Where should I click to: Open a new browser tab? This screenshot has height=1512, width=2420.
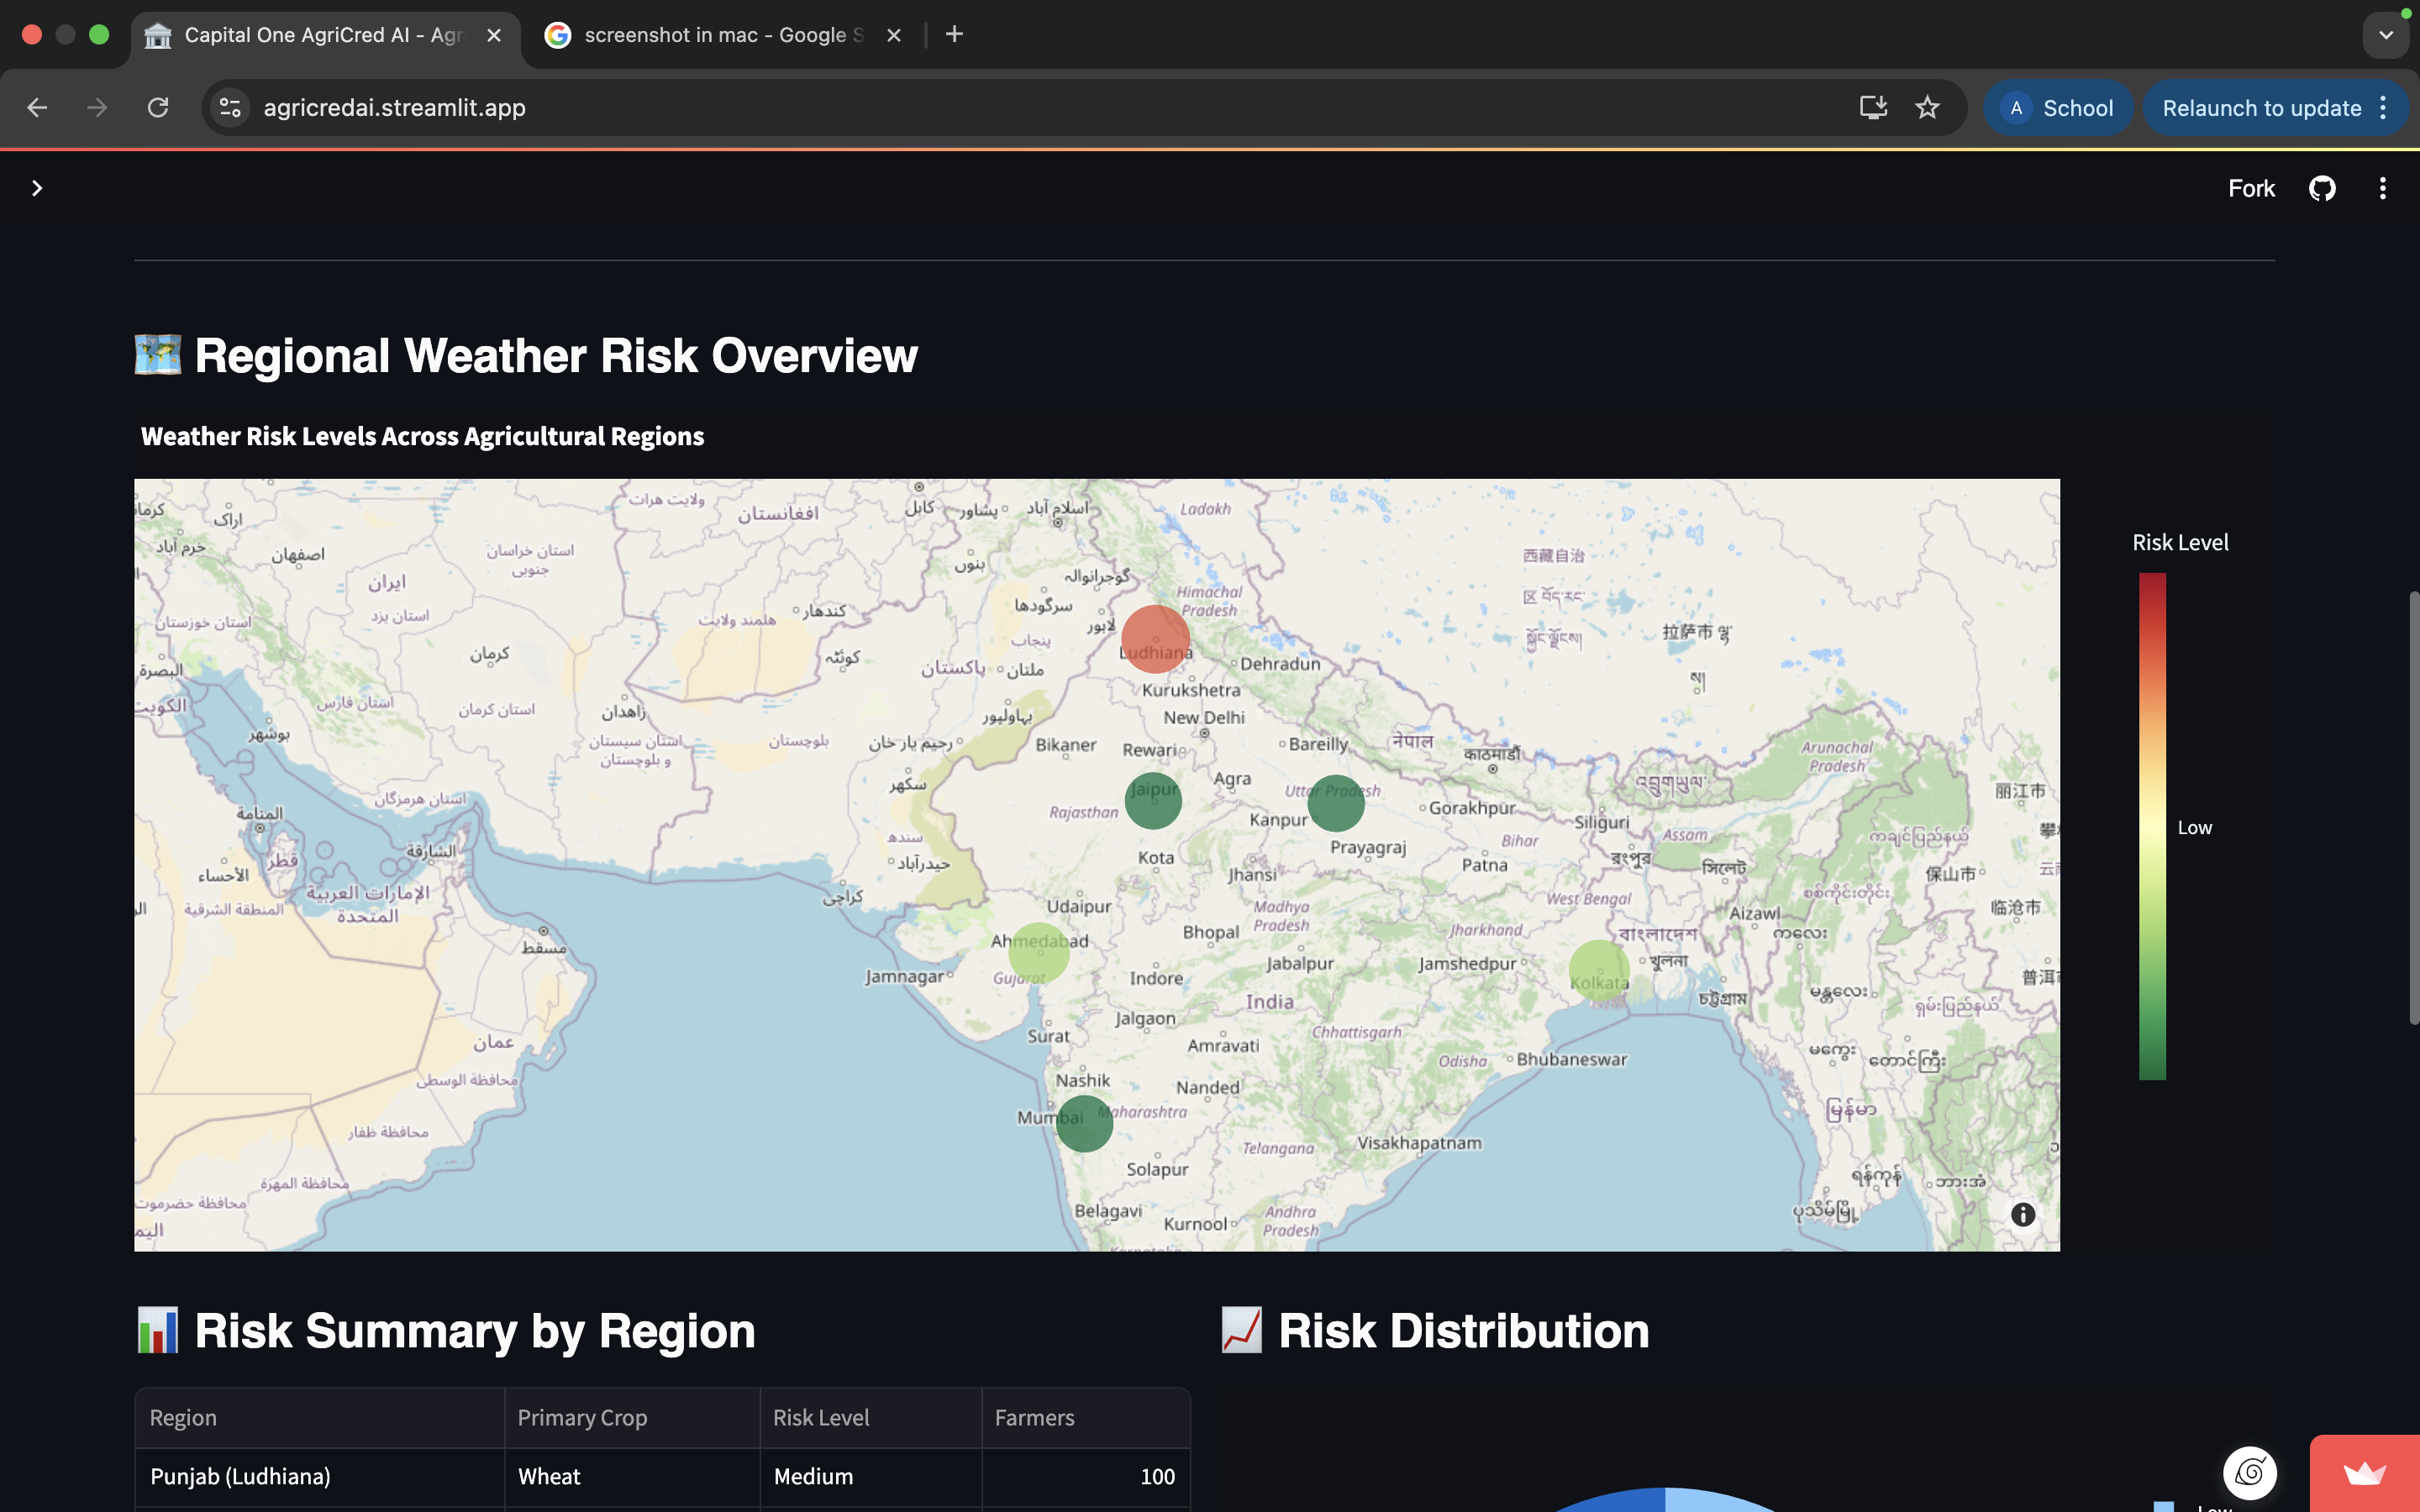(954, 35)
